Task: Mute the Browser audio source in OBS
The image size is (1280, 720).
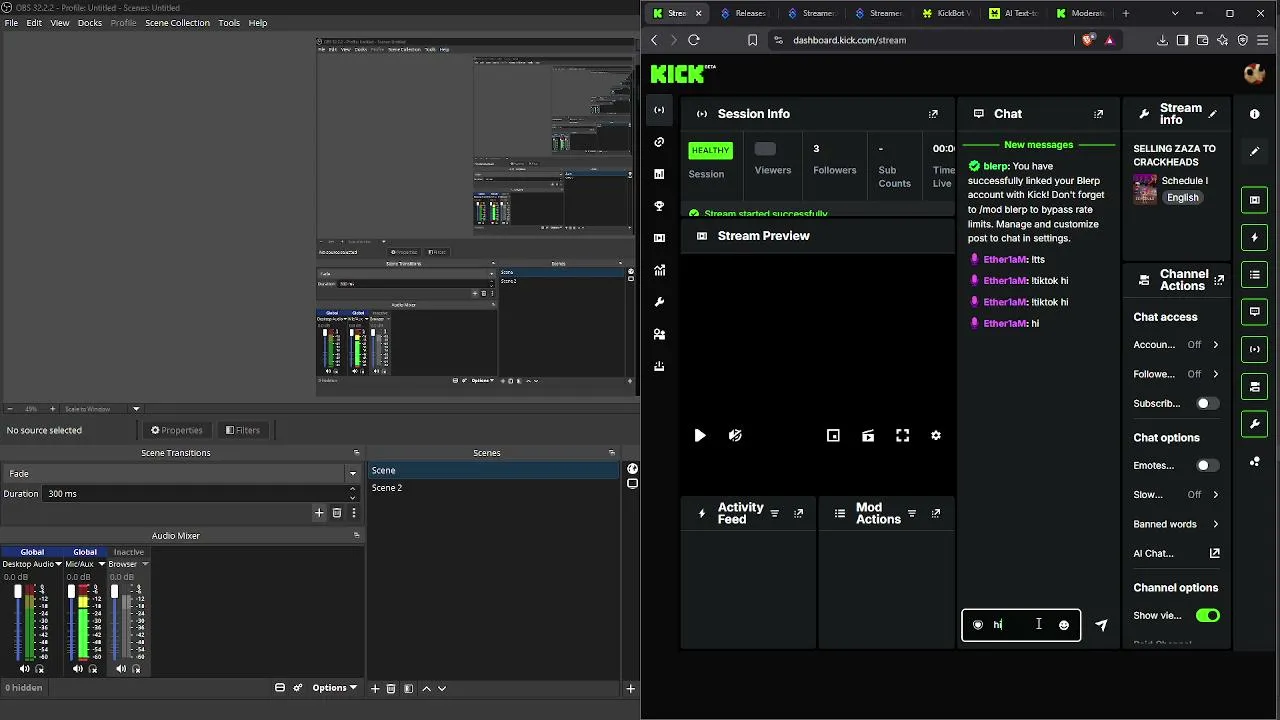Action: (121, 669)
